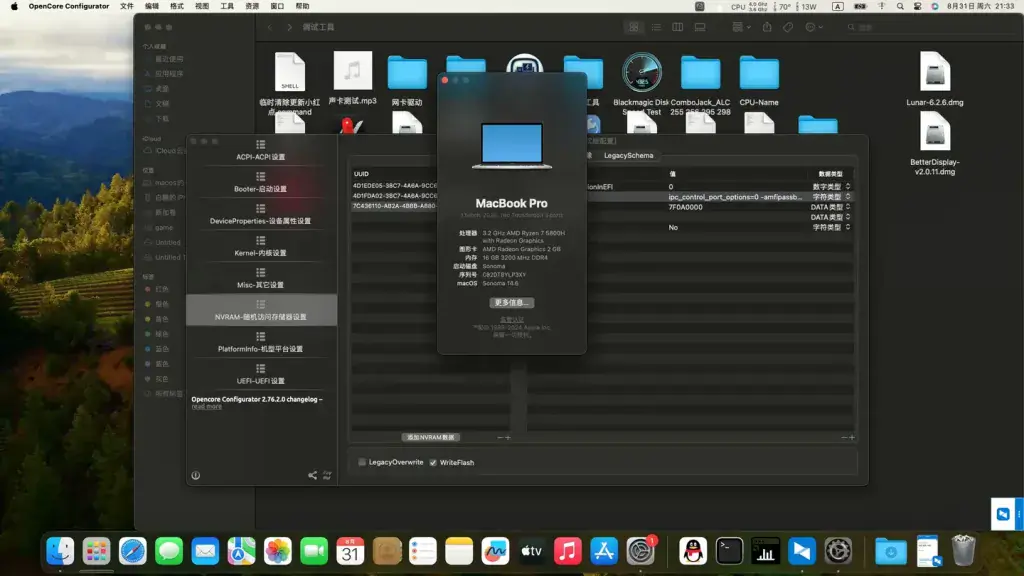Open the 帮助 menu in the menu bar

tap(302, 7)
